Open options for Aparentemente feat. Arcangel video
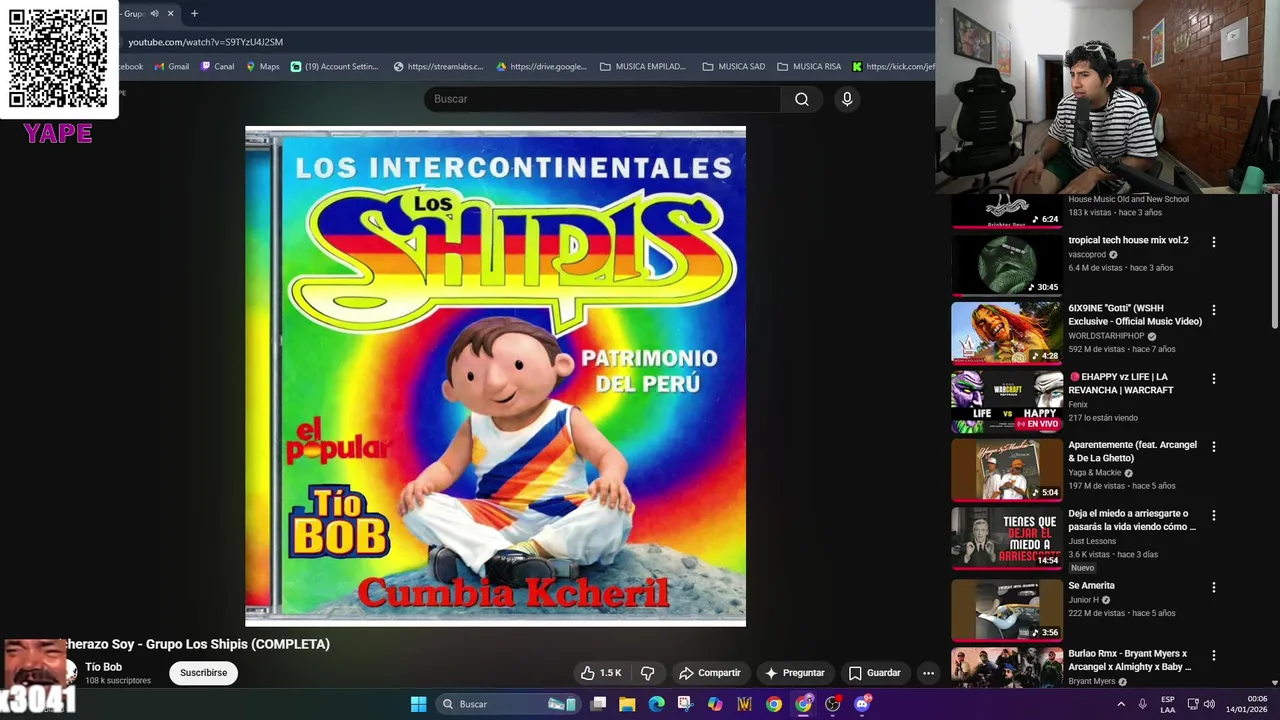The height and width of the screenshot is (720, 1280). tap(1213, 447)
